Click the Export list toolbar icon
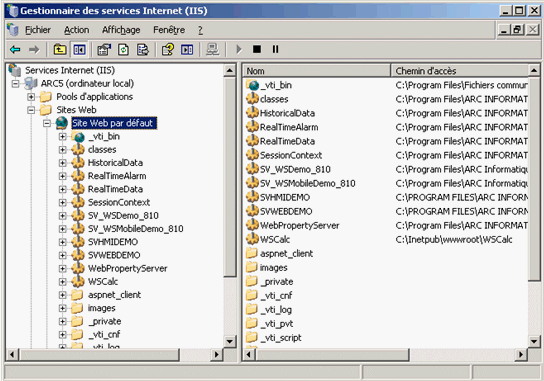 (x=143, y=50)
